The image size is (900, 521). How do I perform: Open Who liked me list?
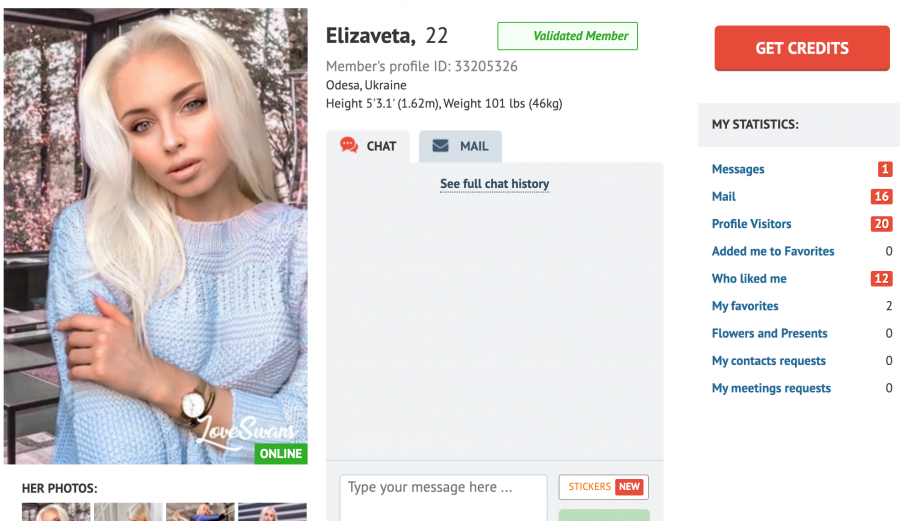749,279
